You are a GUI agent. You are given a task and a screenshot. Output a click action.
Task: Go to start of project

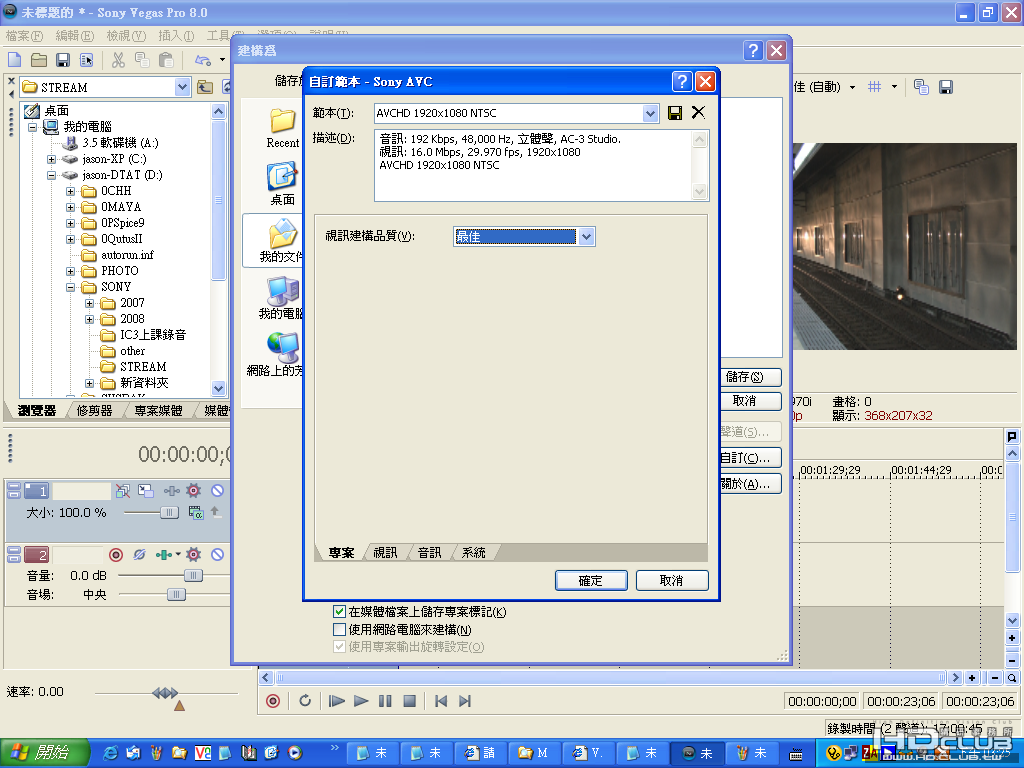tap(441, 701)
